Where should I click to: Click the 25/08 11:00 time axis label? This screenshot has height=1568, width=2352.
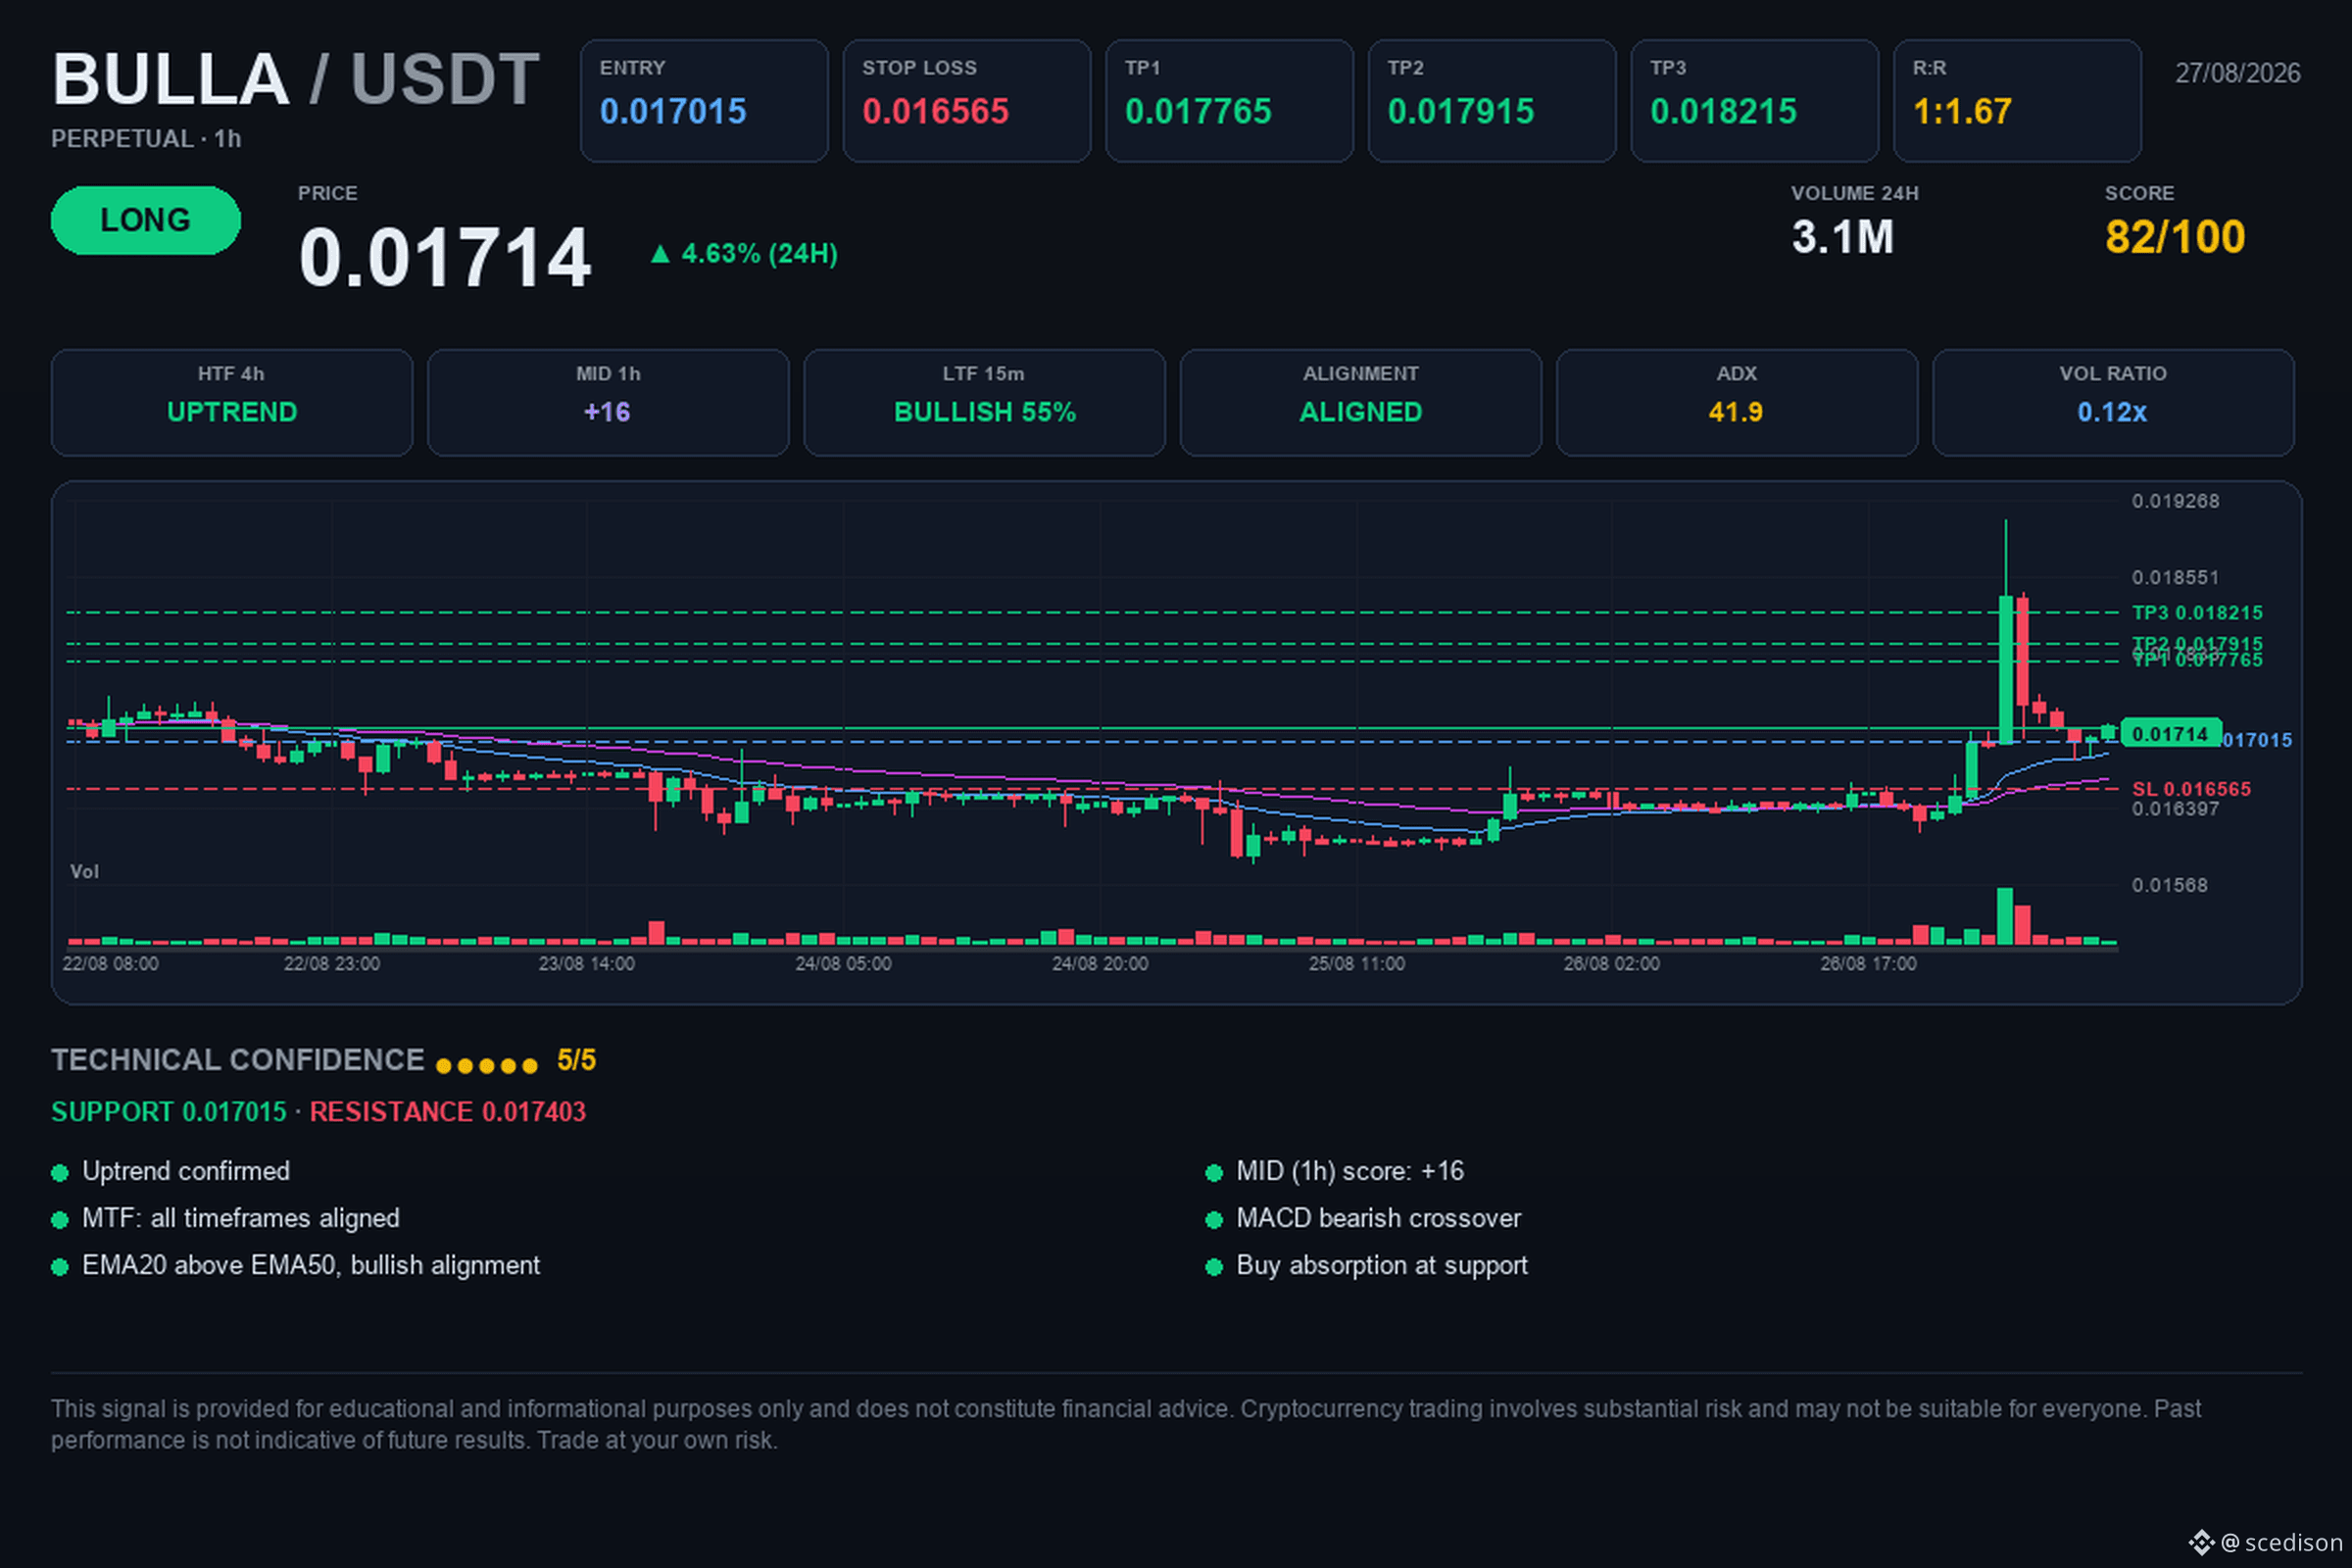click(1357, 964)
